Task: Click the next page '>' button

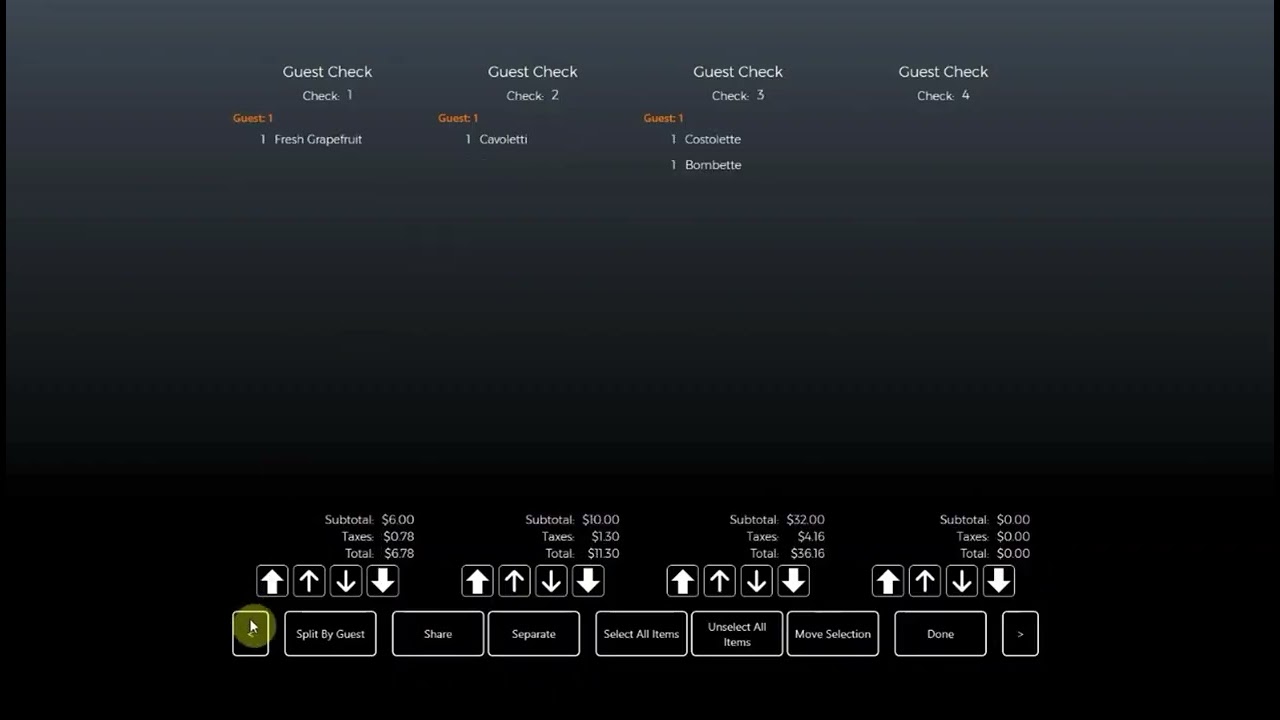Action: point(1020,634)
